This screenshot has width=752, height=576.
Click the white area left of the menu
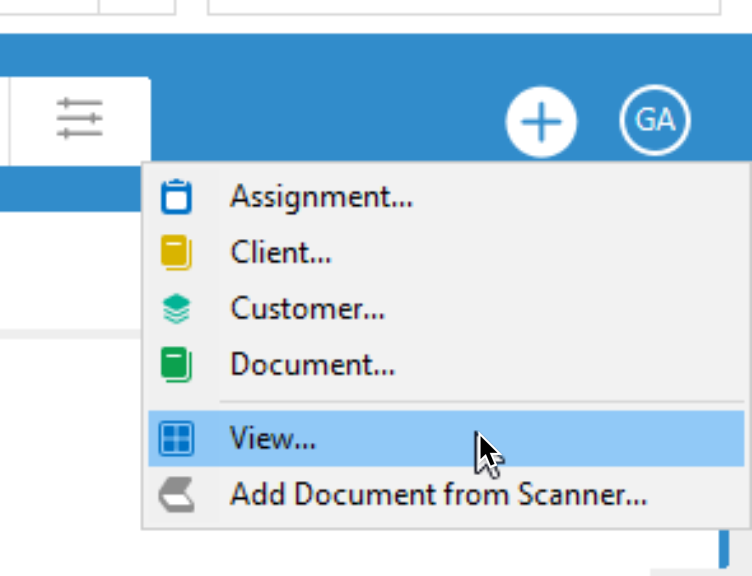point(70,270)
